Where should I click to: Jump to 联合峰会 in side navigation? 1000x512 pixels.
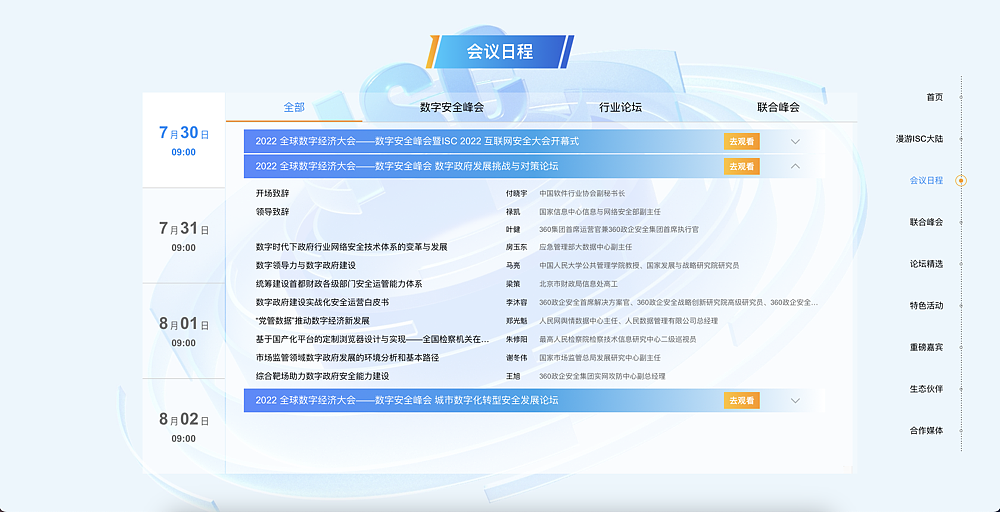click(x=926, y=223)
